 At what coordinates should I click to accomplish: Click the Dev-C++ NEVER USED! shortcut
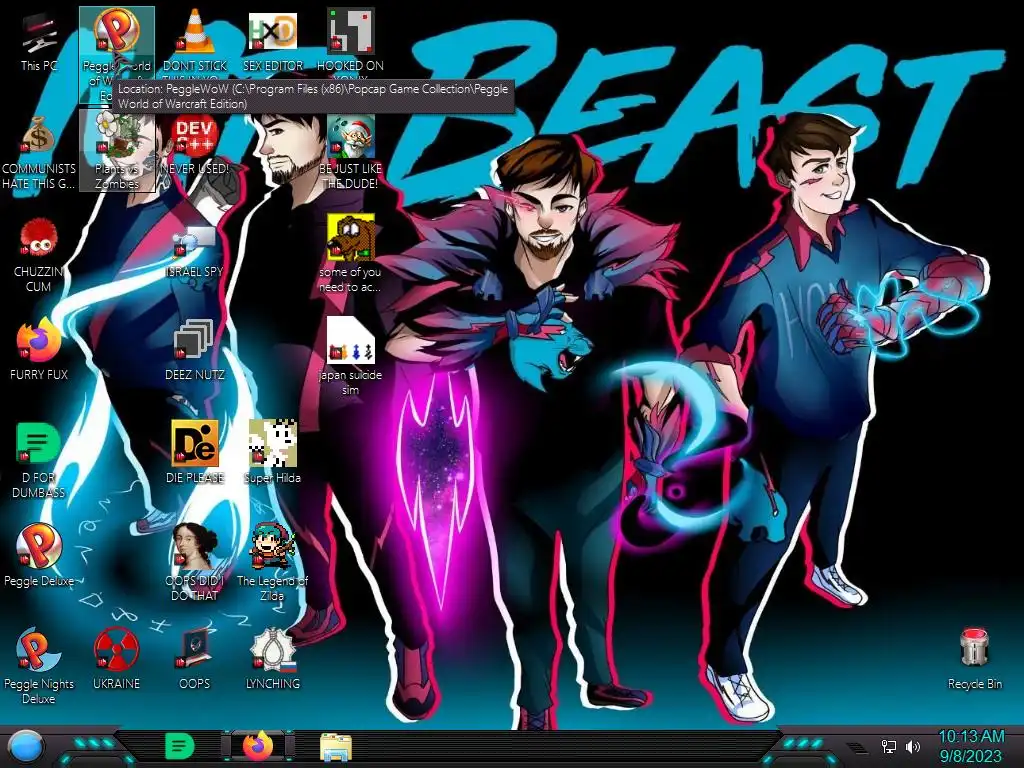[195, 136]
